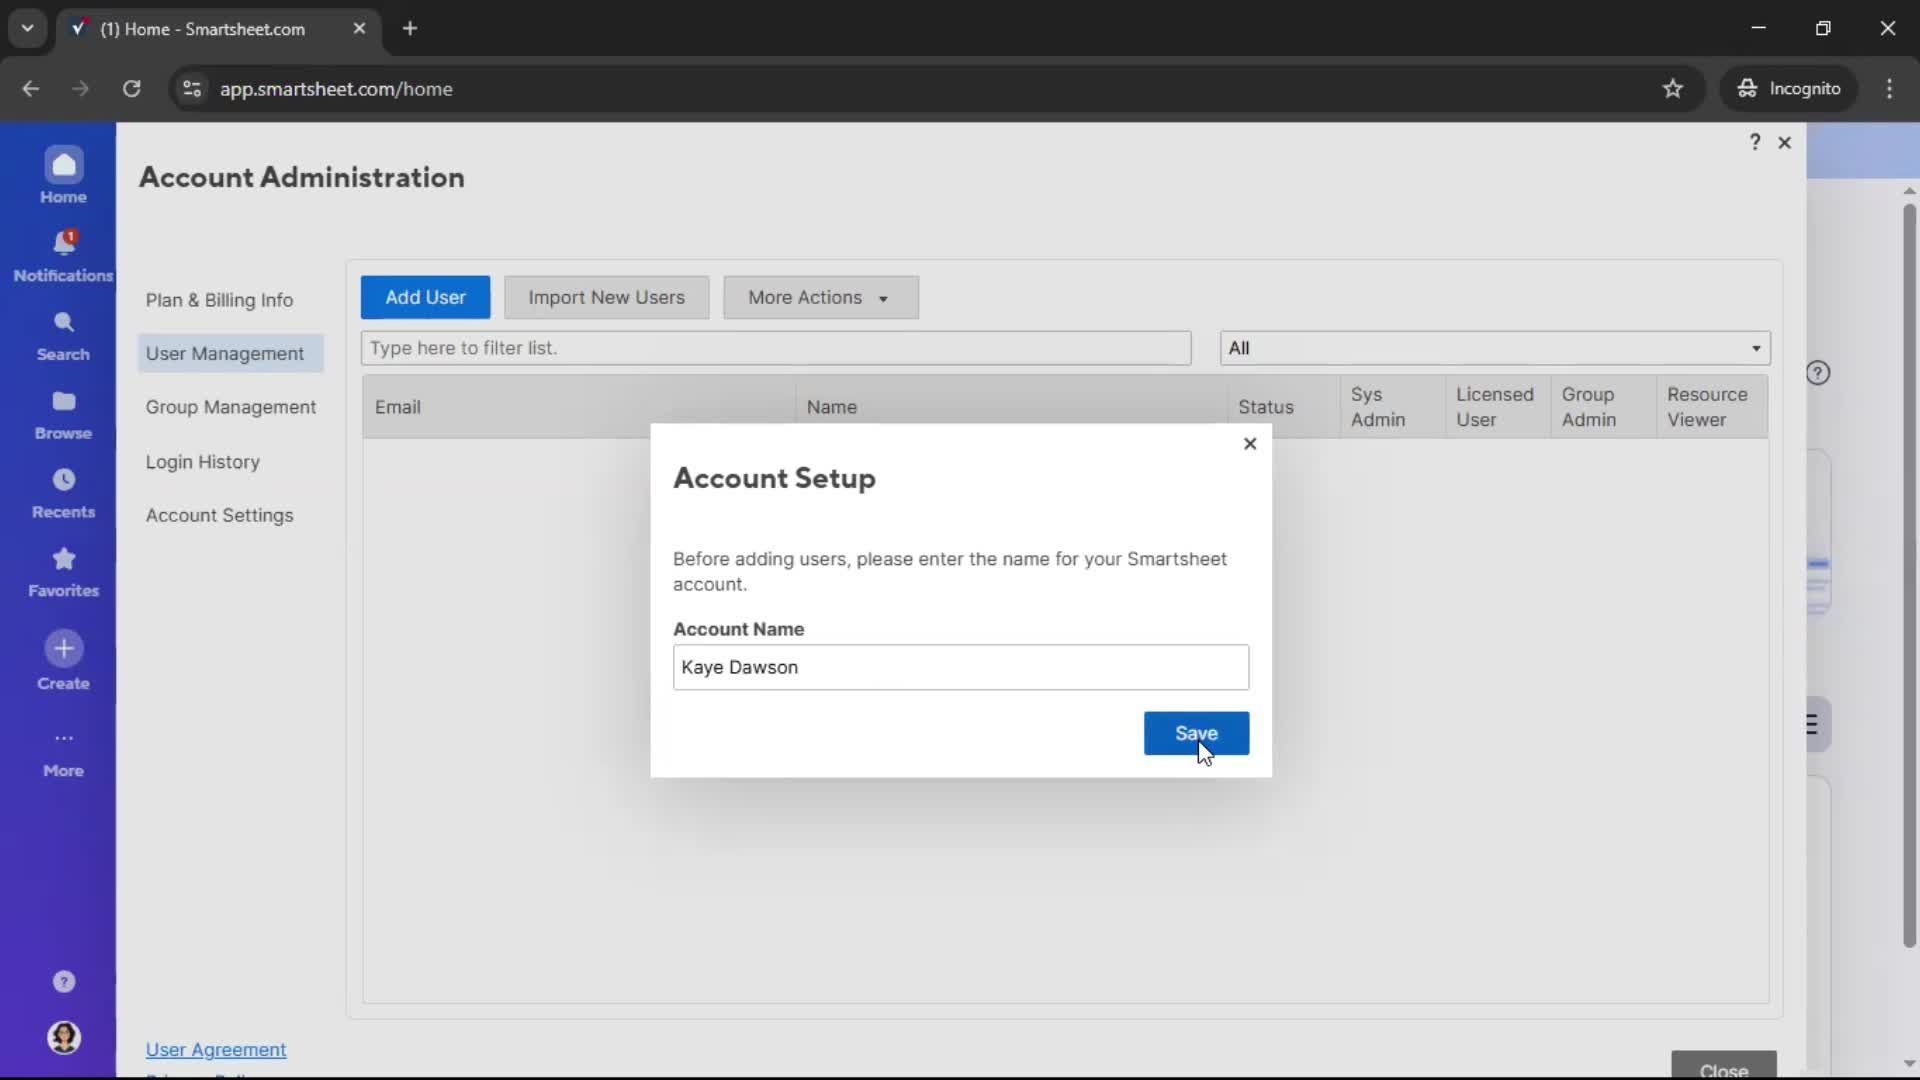Viewport: 1920px width, 1080px height.
Task: Close the Account Setup dialog
Action: click(x=1249, y=444)
